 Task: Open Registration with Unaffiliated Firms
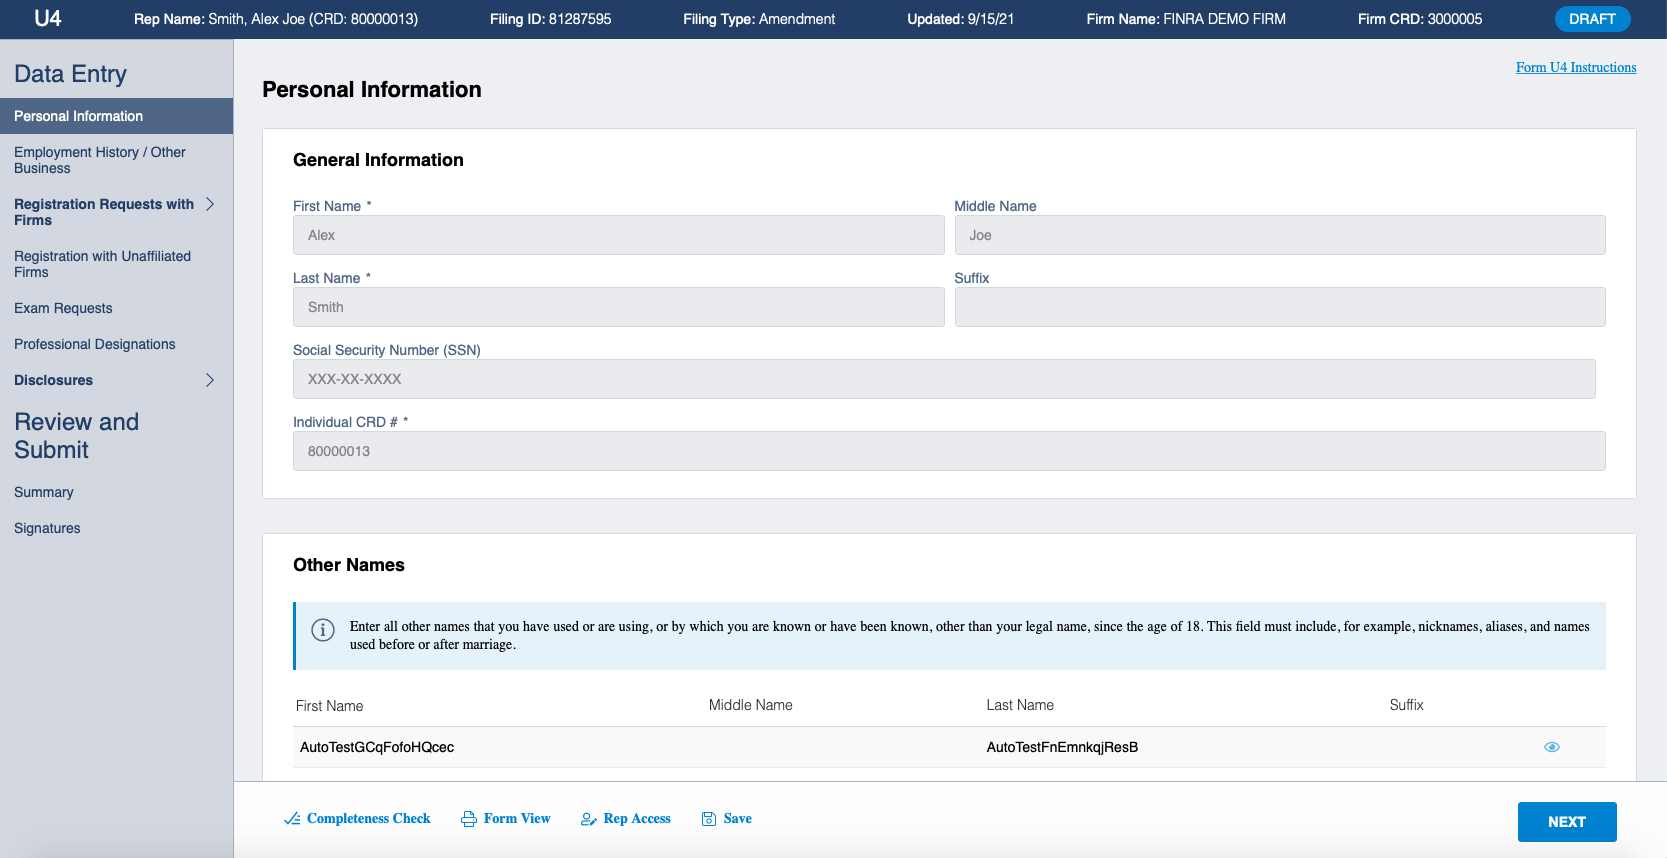tap(102, 264)
